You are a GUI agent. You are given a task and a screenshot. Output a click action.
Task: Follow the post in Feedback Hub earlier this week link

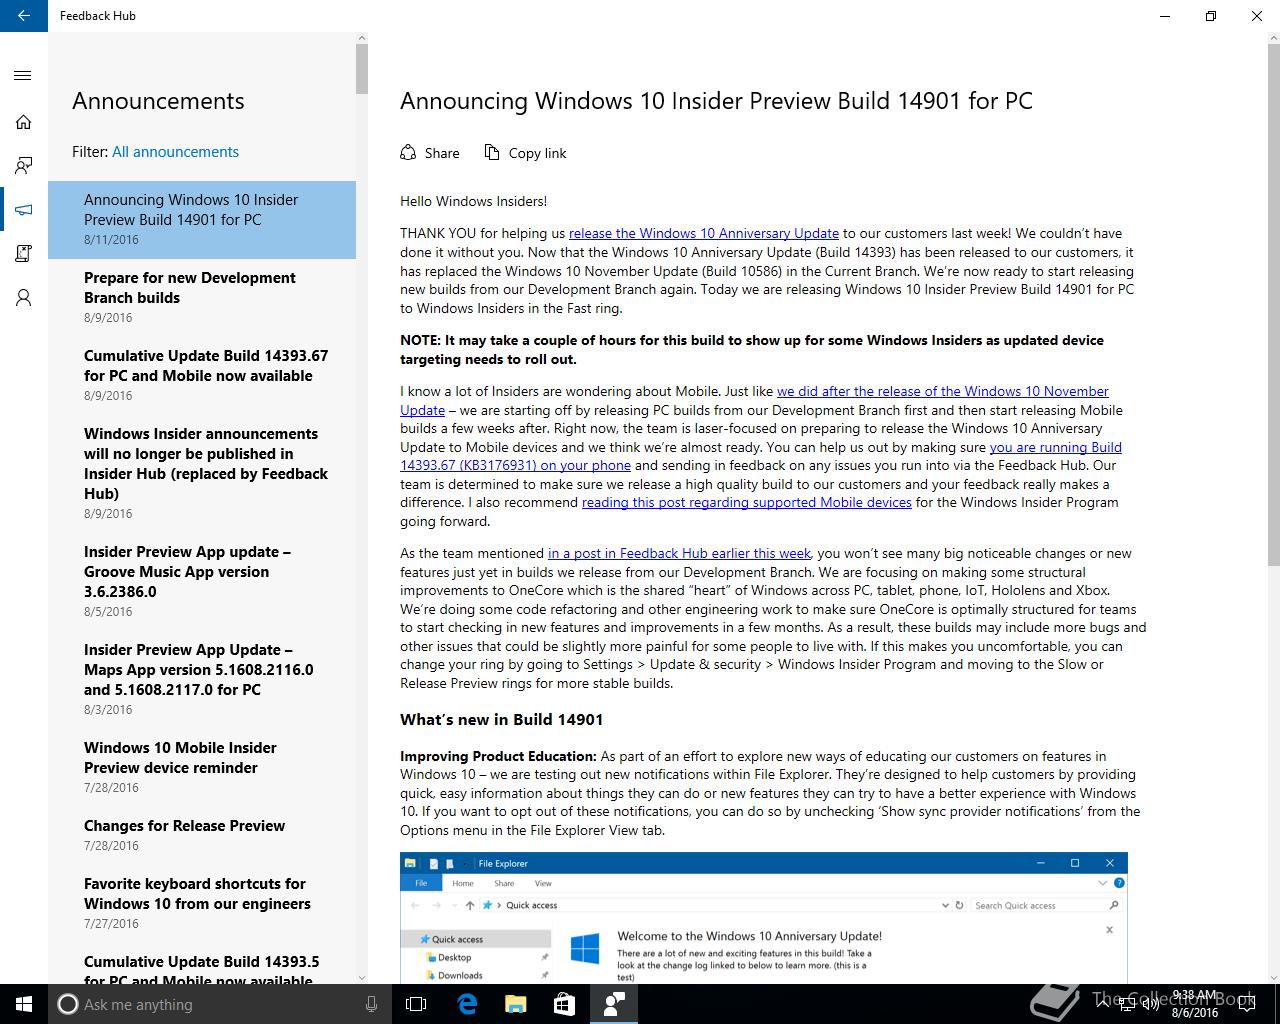680,553
